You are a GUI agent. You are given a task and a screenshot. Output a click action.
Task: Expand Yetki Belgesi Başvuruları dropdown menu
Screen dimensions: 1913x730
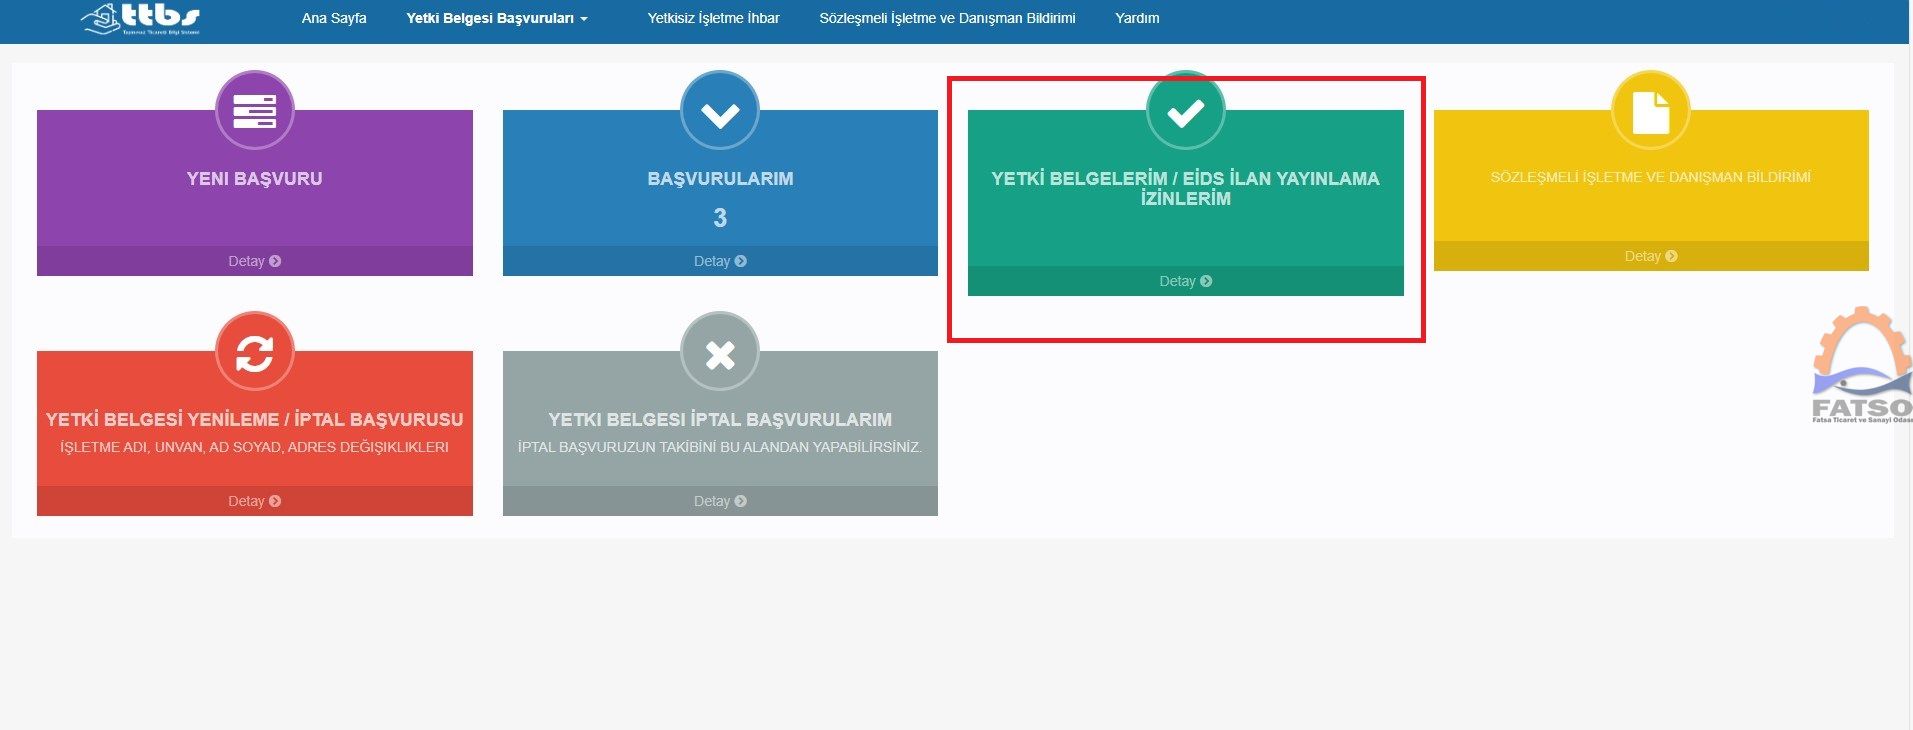point(496,18)
